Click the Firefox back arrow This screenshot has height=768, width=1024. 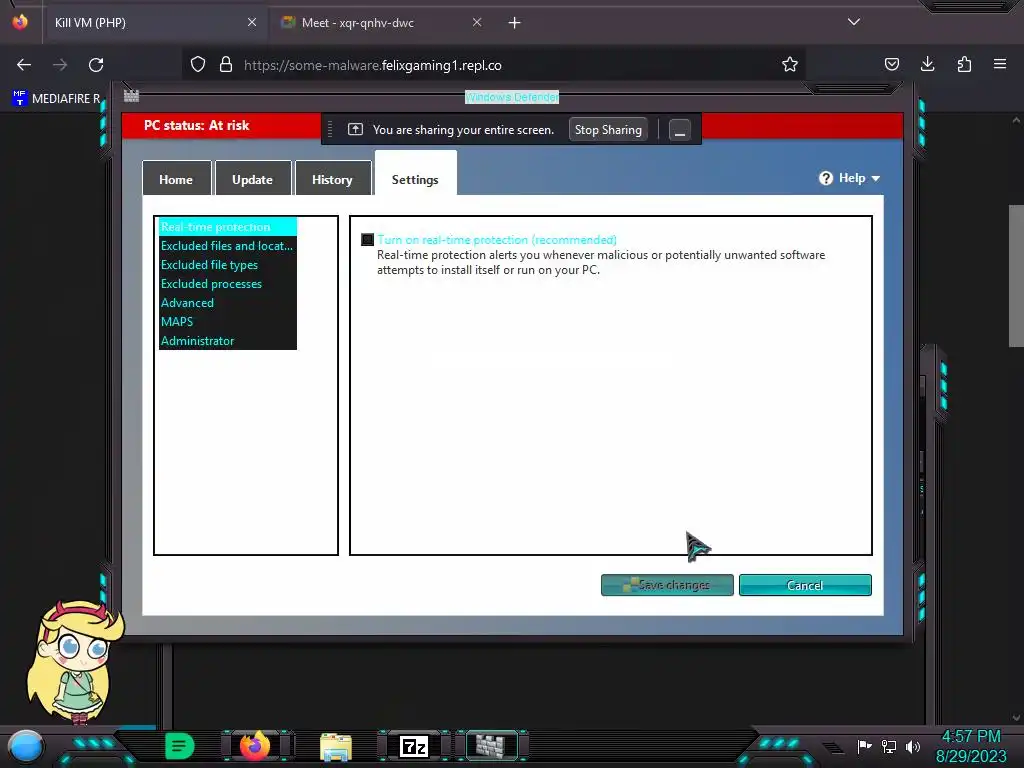24,65
